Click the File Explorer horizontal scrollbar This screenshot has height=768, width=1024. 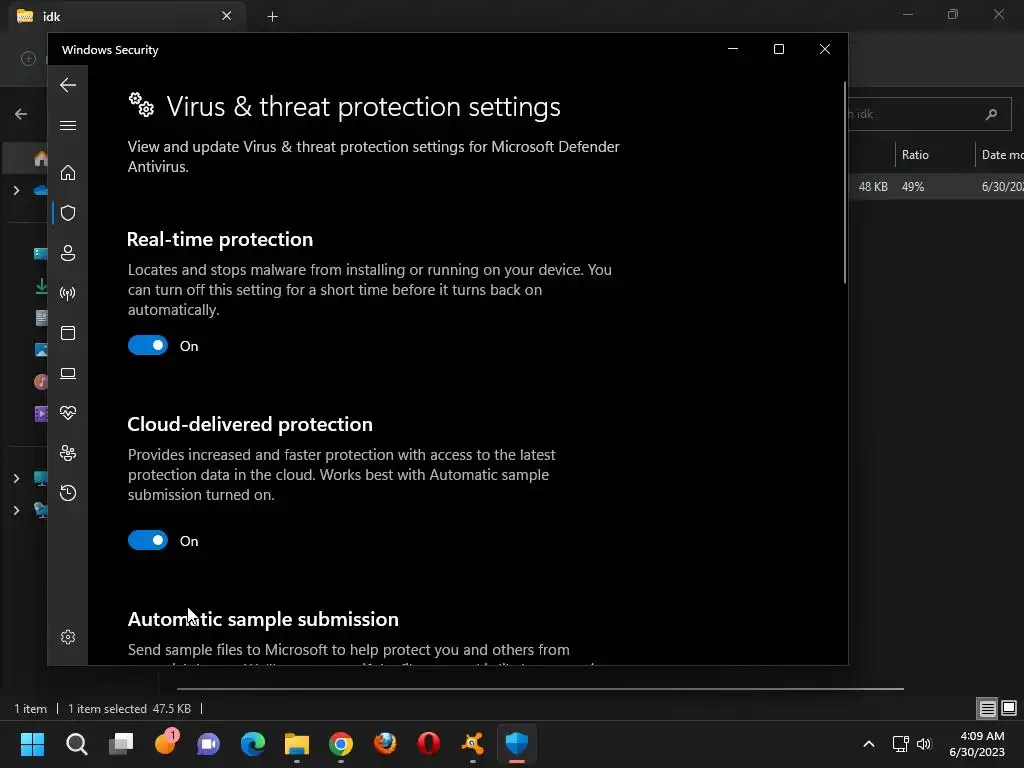click(x=540, y=688)
